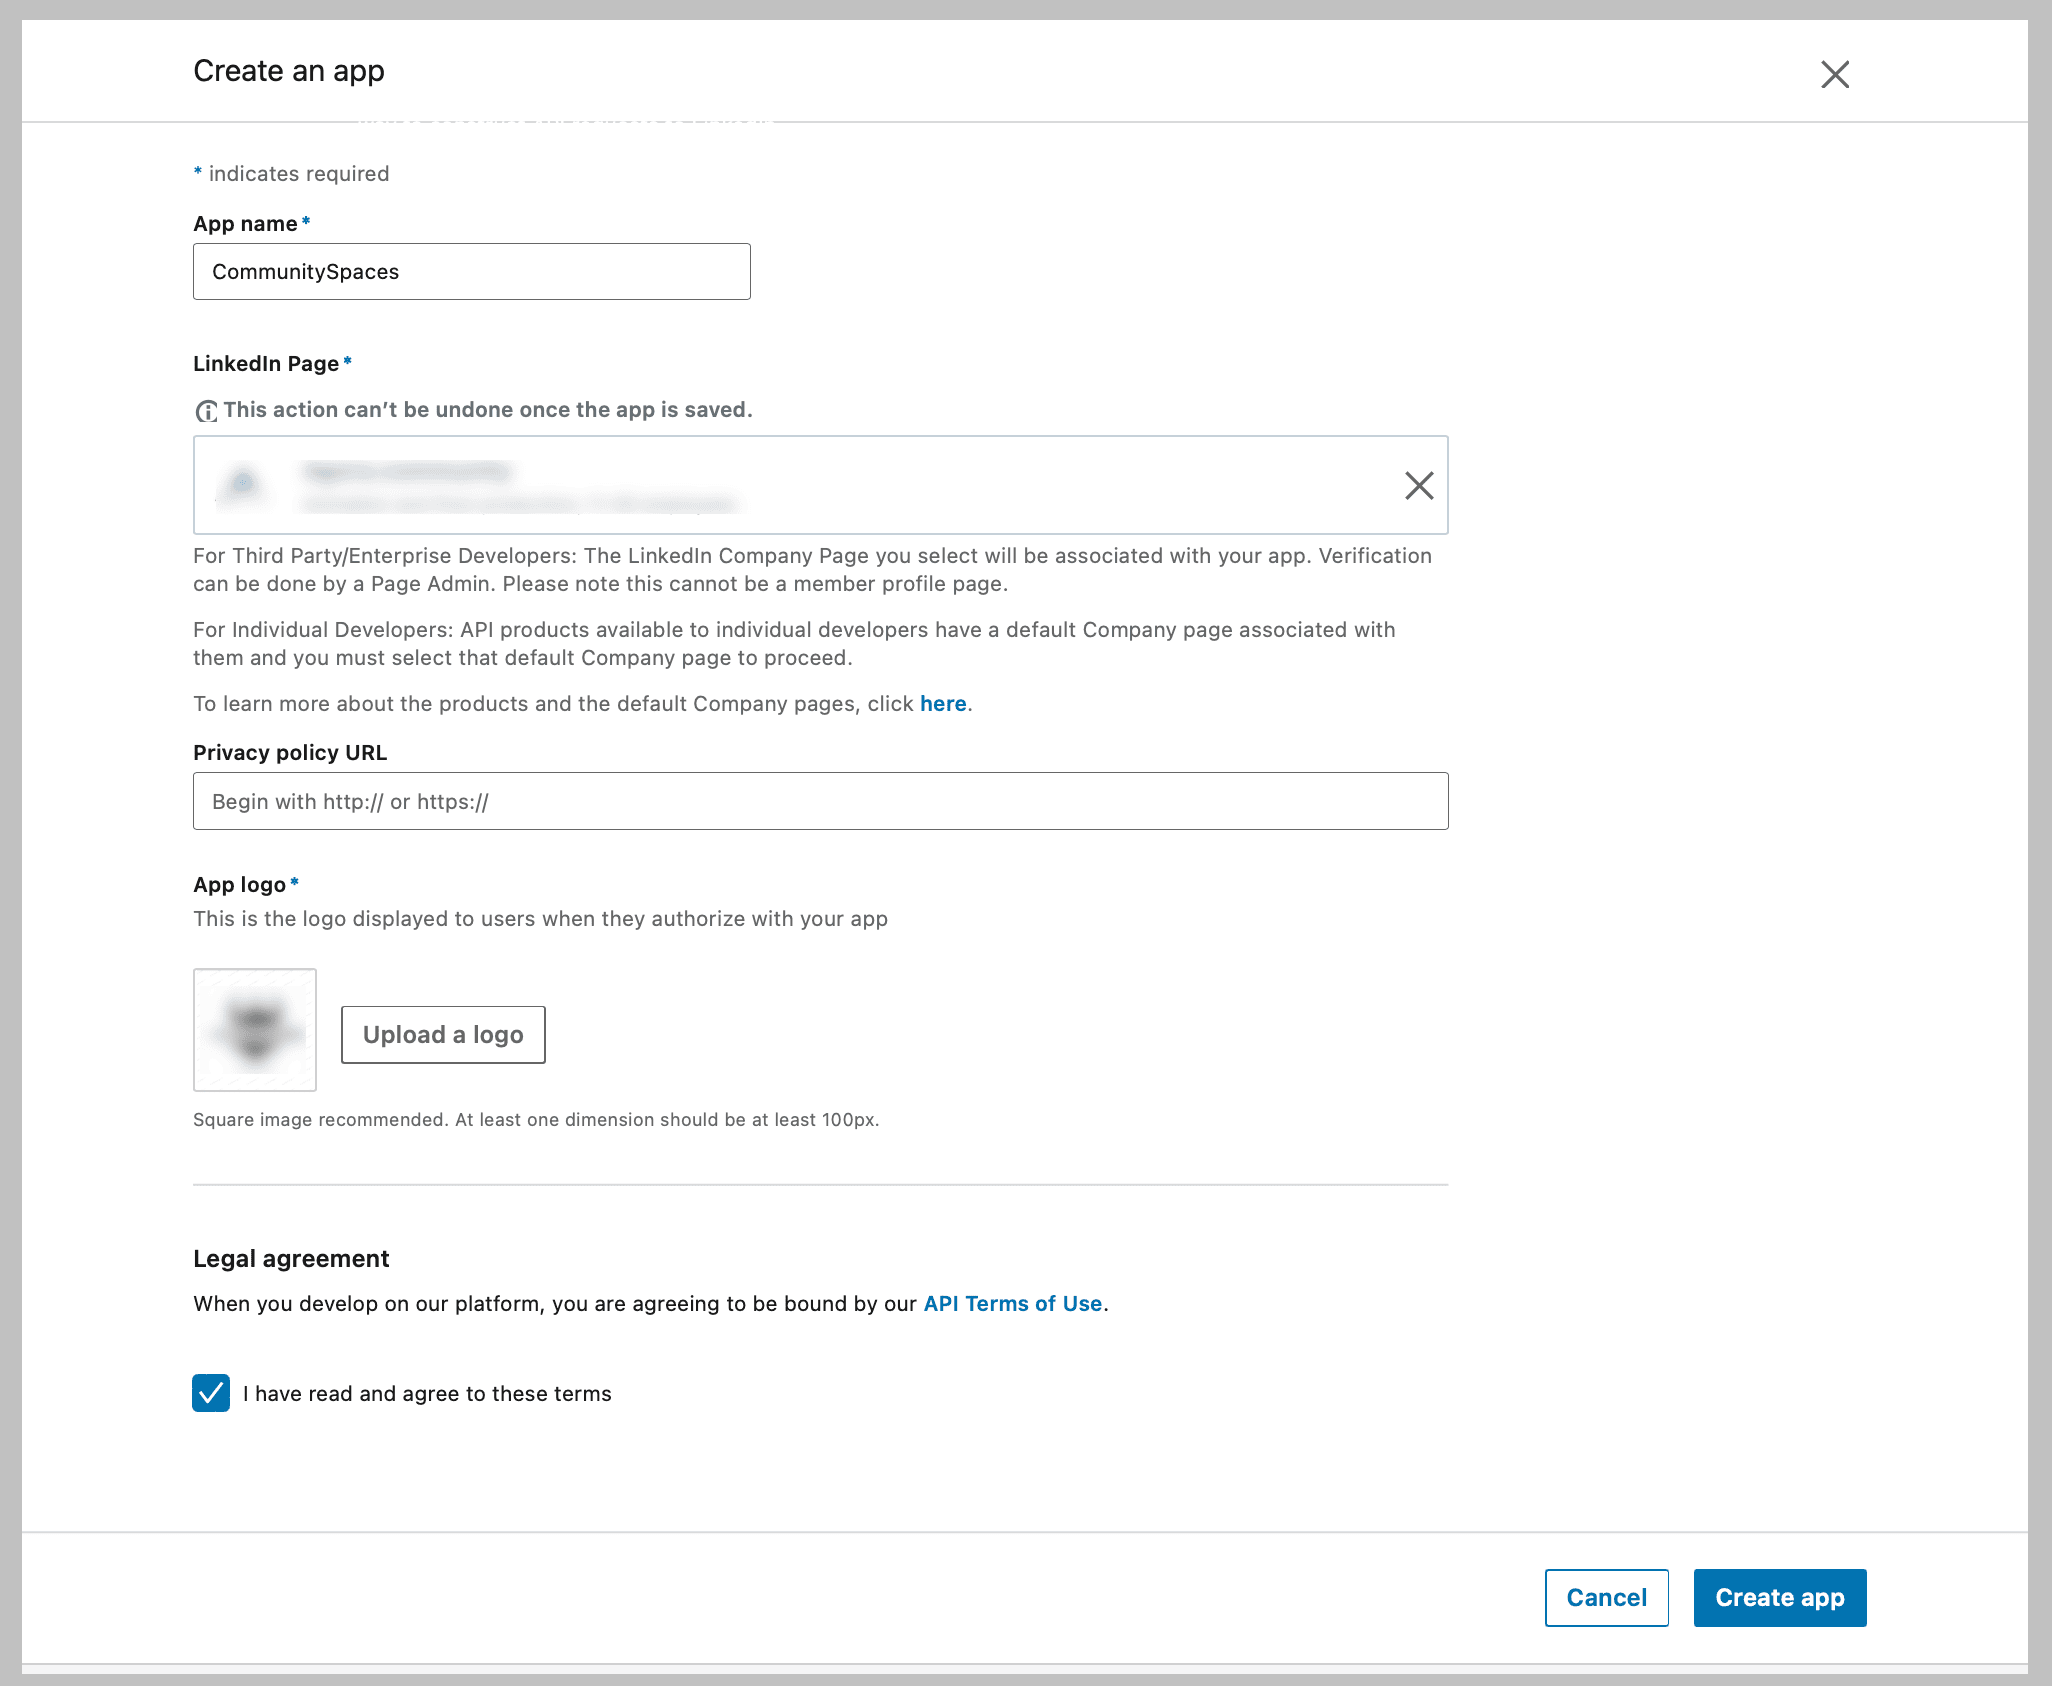Viewport: 2052px width, 1686px height.
Task: Click the blurred company page avatar
Action: tap(242, 485)
